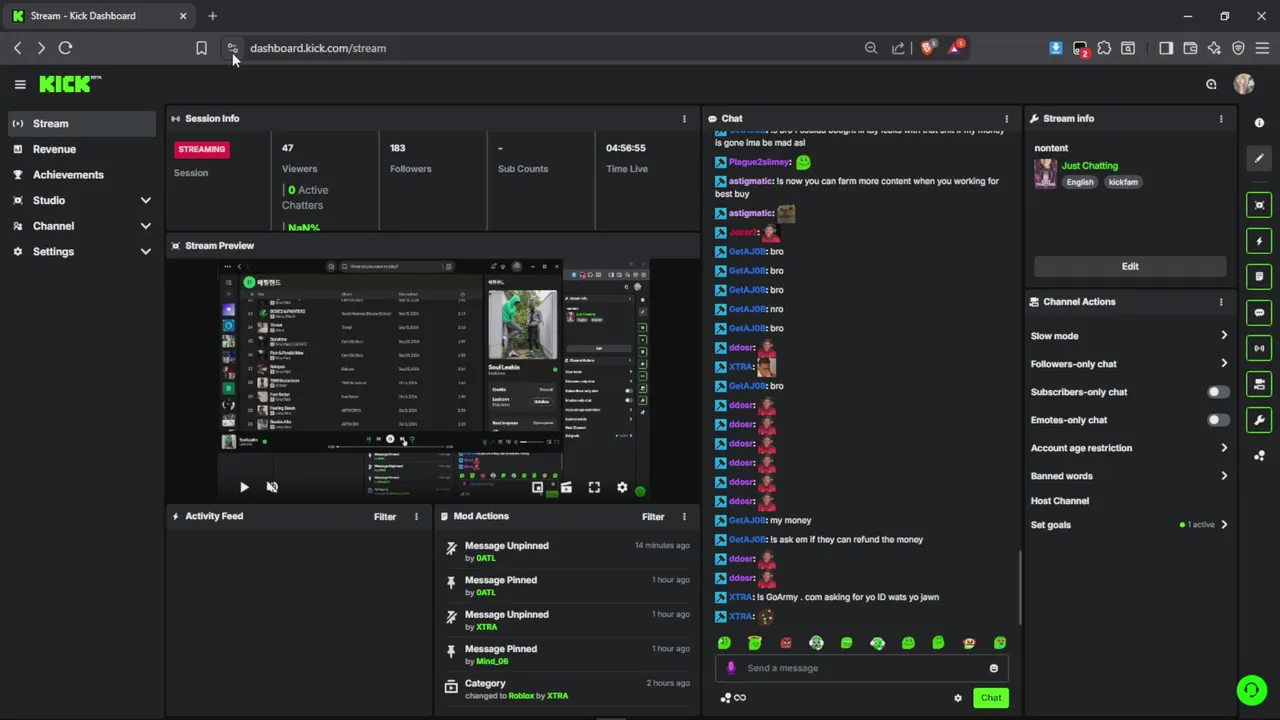Click the purple microphone icon in chat input

coord(731,668)
